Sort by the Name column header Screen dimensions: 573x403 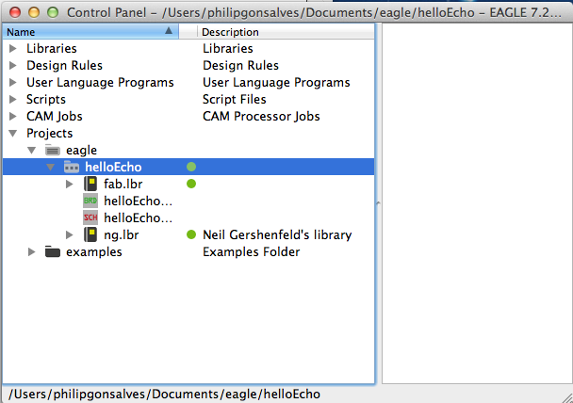point(91,32)
